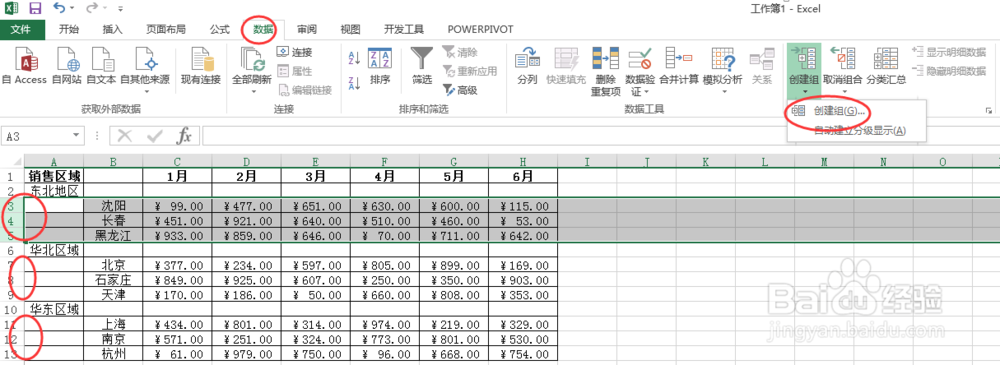Viewport: 1000px width, 365px height.
Task: Switch to the 插入 ribbon tab
Action: (x=112, y=29)
